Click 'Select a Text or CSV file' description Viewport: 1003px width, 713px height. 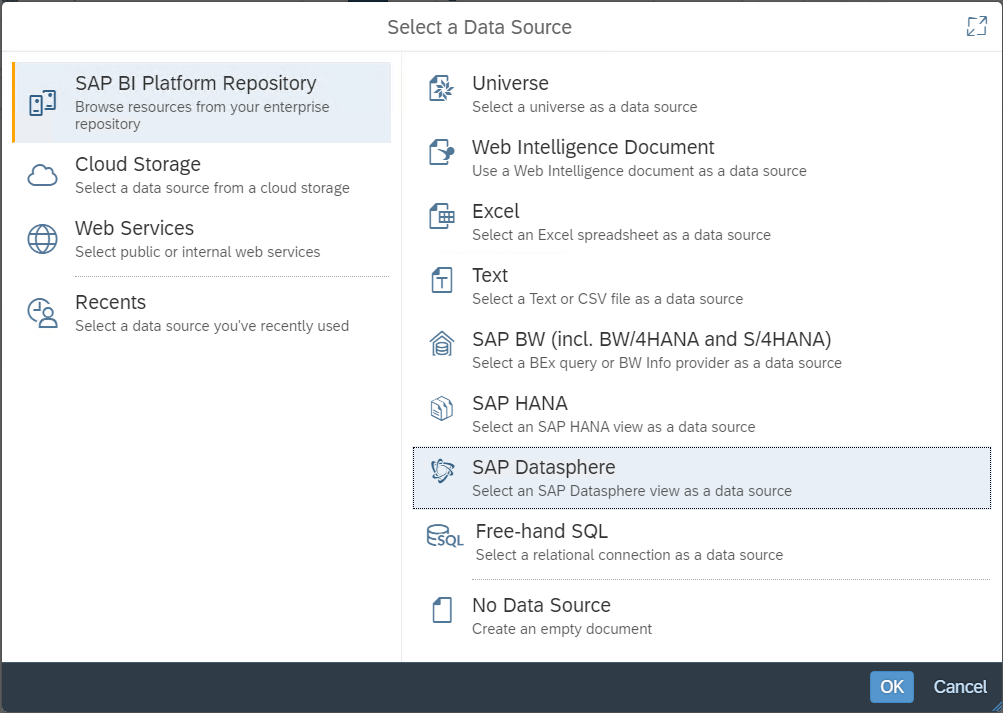tap(608, 299)
